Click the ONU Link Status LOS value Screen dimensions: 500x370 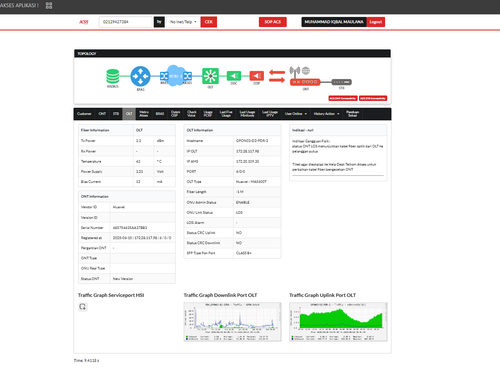coord(239,212)
